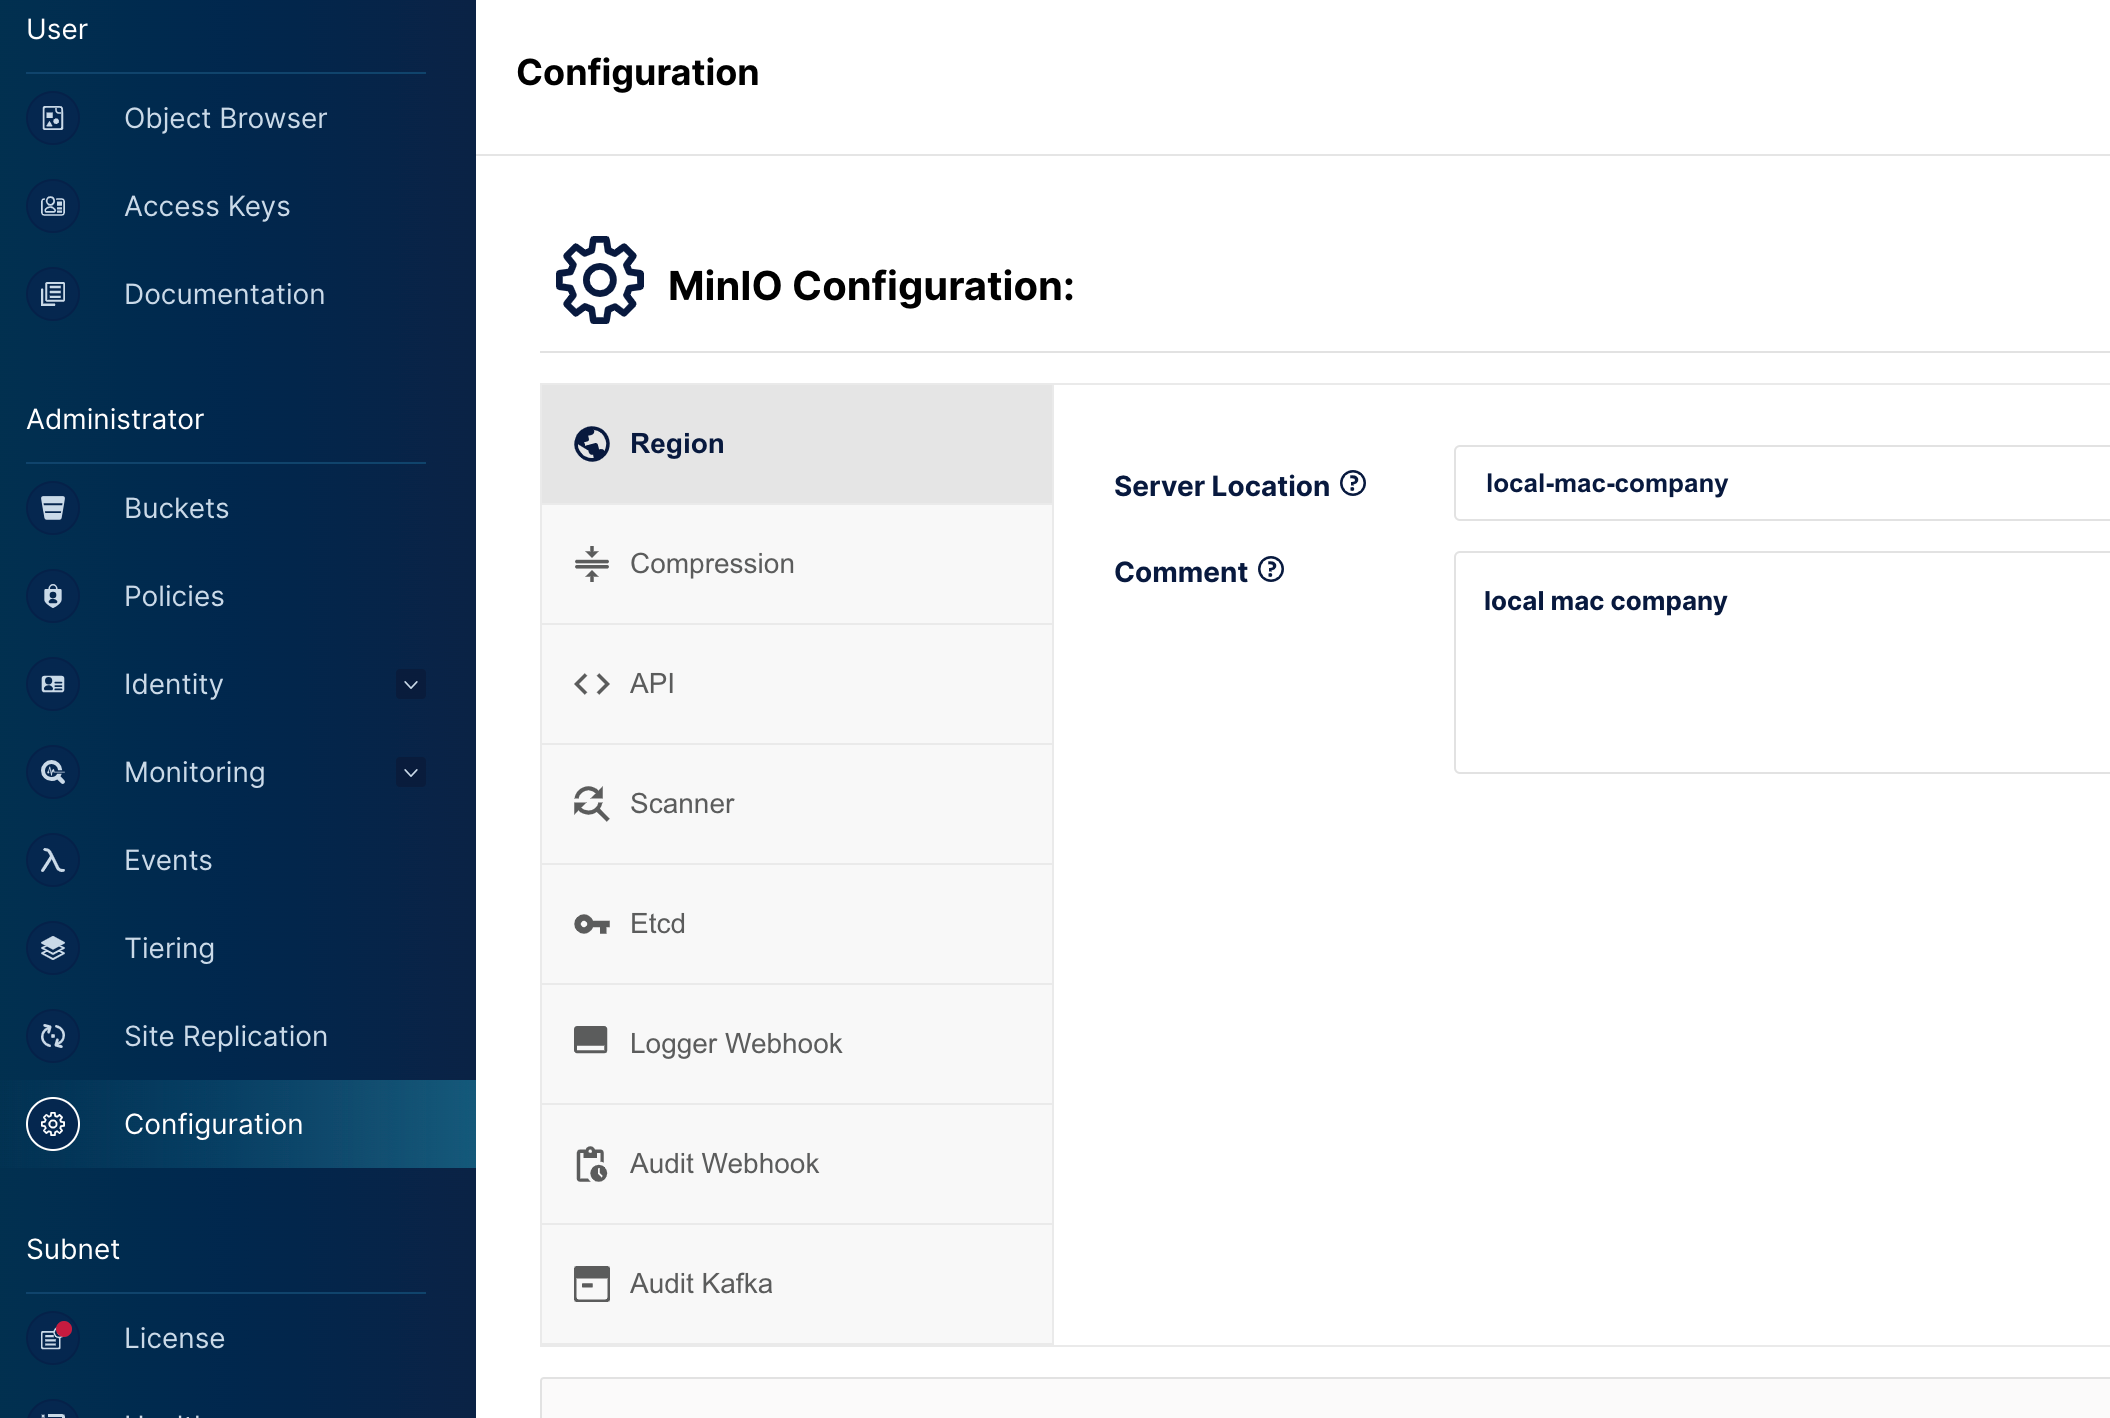This screenshot has width=2110, height=1418.
Task: Click the Comment help icon
Action: tap(1271, 570)
